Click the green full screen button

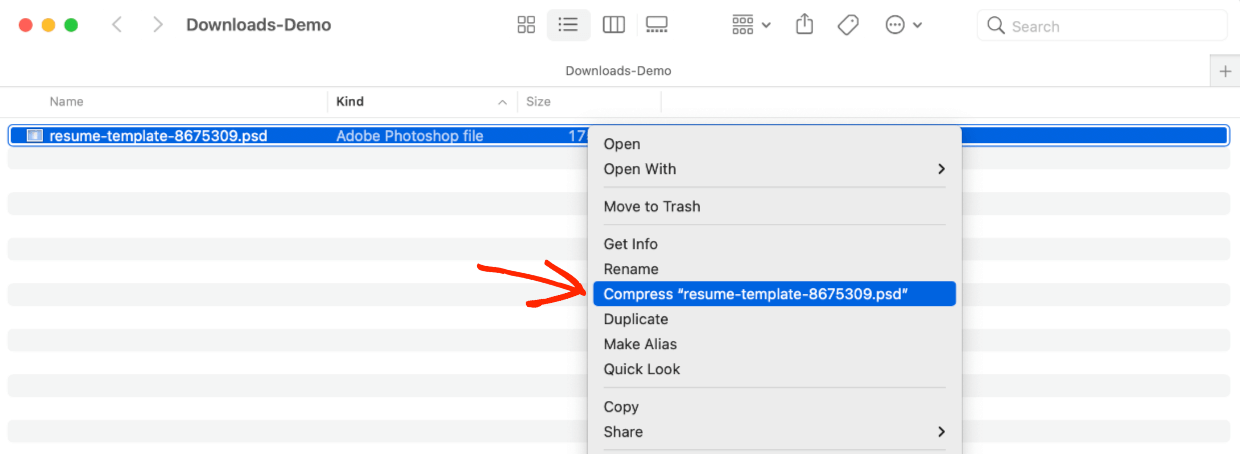point(71,25)
